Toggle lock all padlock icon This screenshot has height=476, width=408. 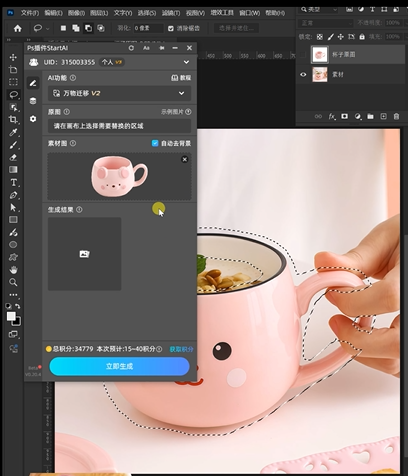coord(362,37)
